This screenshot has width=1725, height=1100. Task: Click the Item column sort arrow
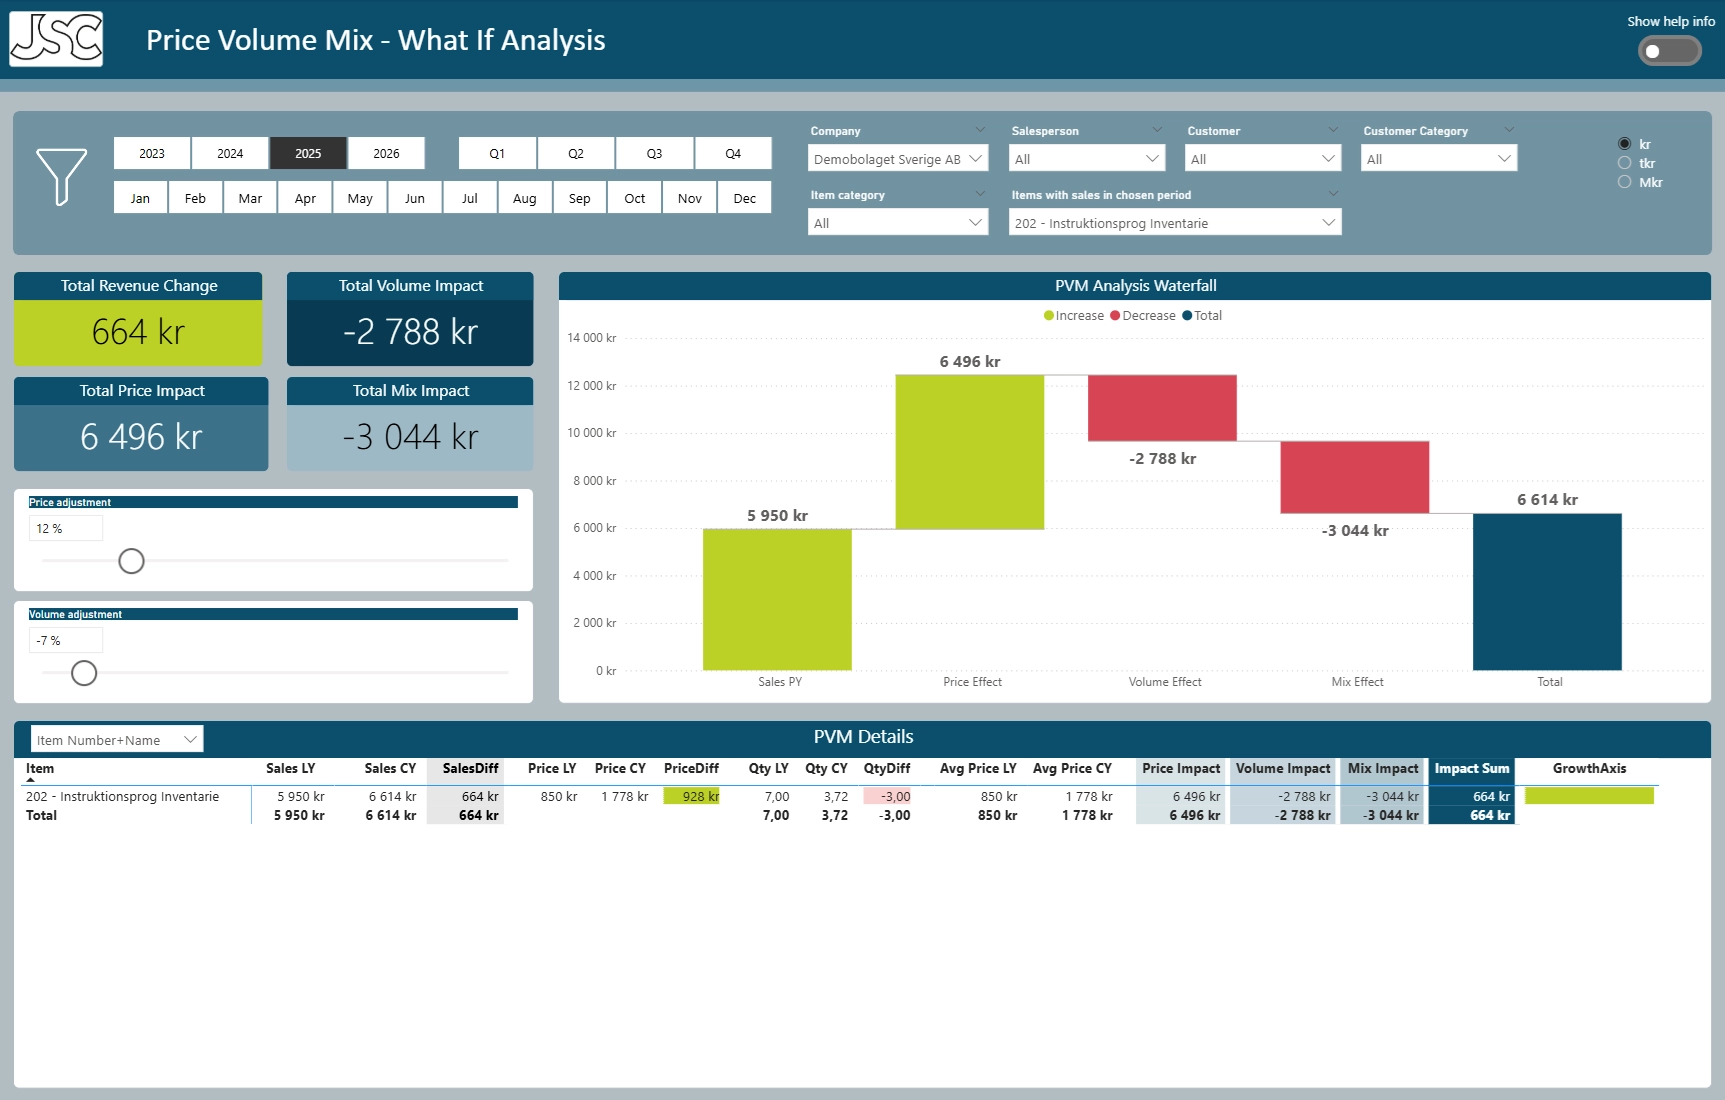click(x=31, y=780)
